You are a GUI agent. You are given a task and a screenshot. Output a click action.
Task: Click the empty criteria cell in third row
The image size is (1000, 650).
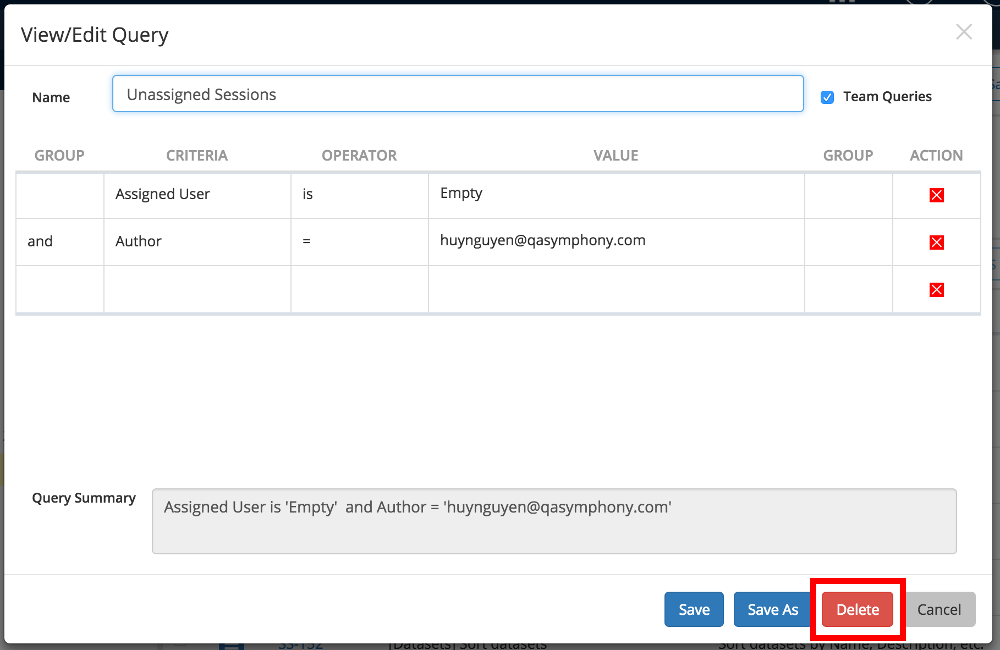click(x=197, y=290)
